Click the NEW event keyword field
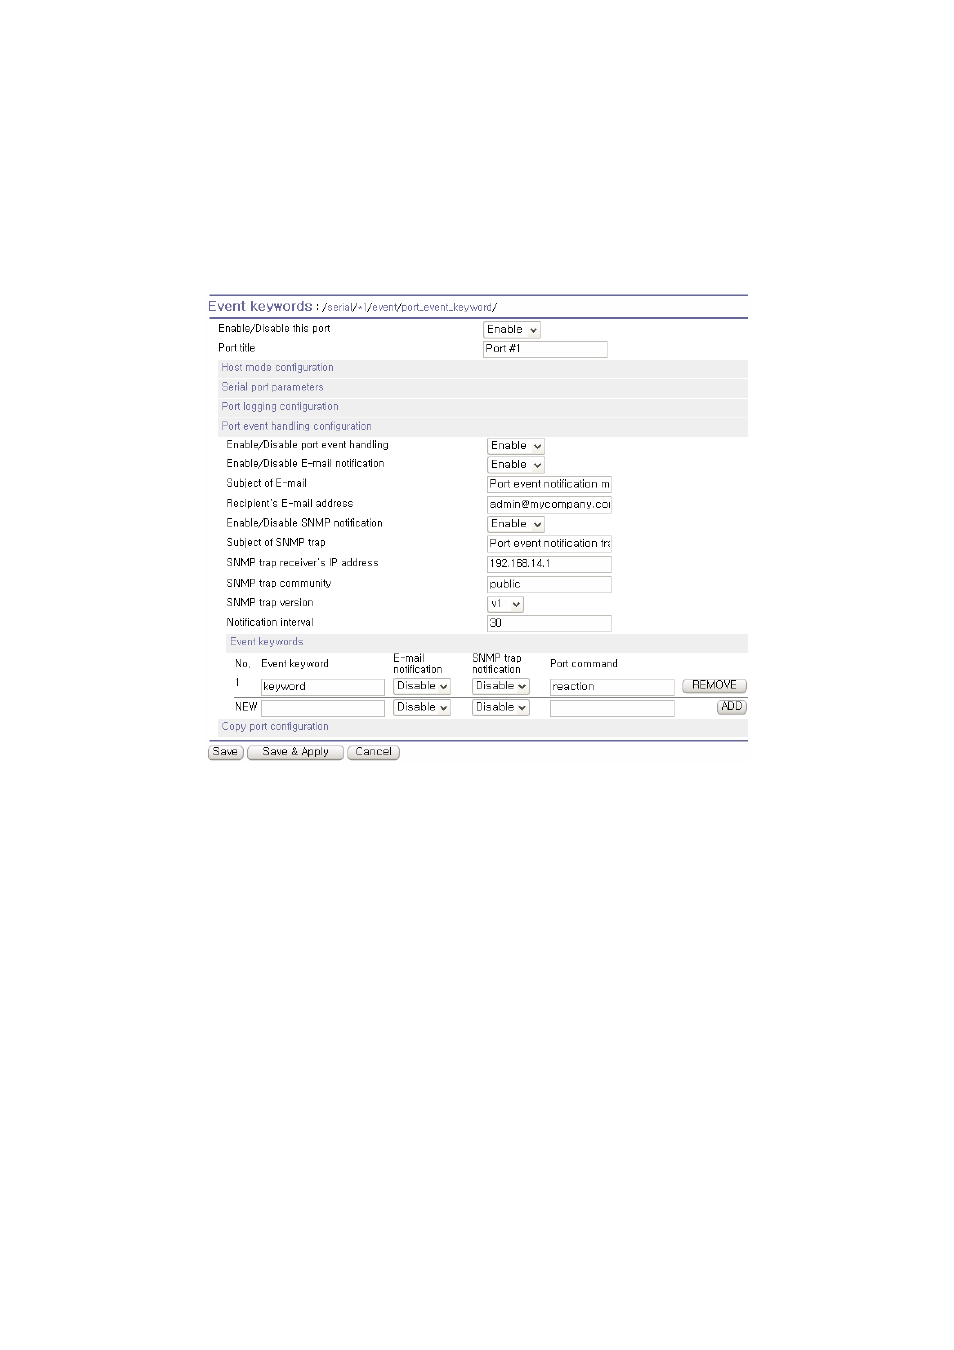This screenshot has height=1350, width=954. tap(323, 708)
